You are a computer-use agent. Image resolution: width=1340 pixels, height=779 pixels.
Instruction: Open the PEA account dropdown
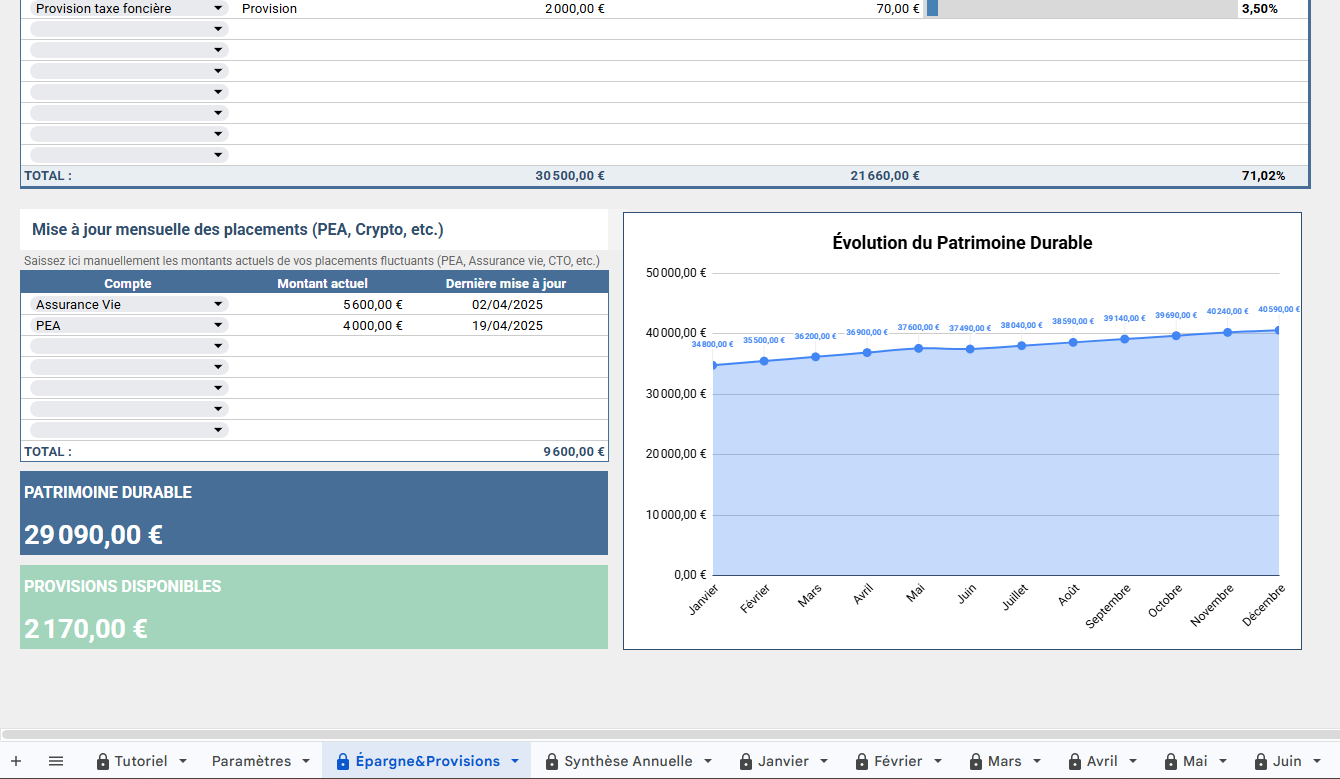(x=217, y=325)
